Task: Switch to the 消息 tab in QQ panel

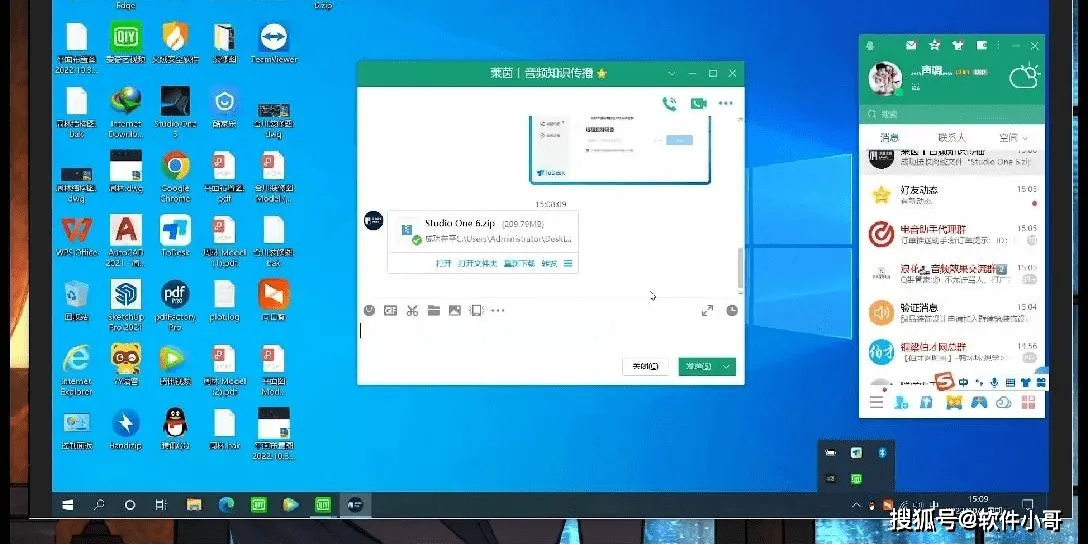Action: point(890,137)
